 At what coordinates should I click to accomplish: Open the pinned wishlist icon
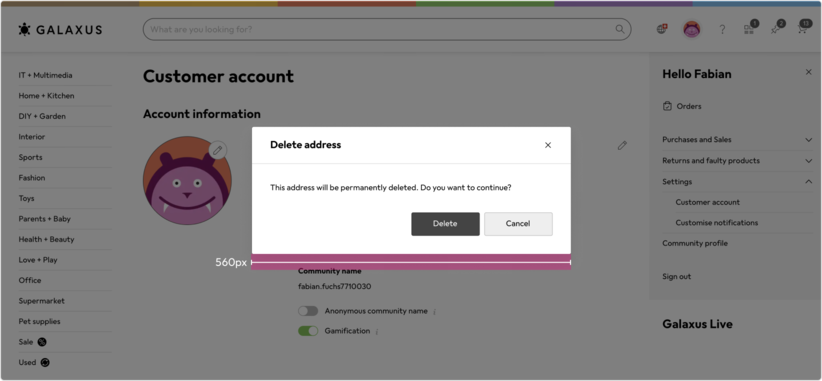(776, 29)
